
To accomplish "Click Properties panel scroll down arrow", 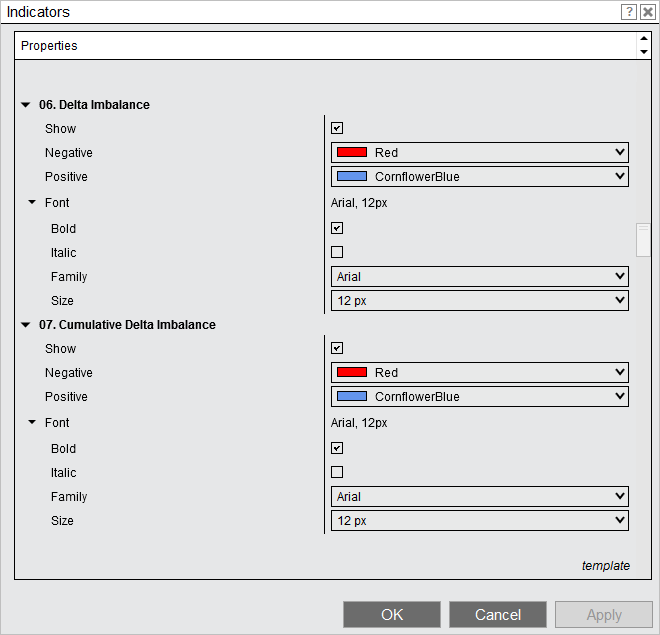I will coord(643,52).
